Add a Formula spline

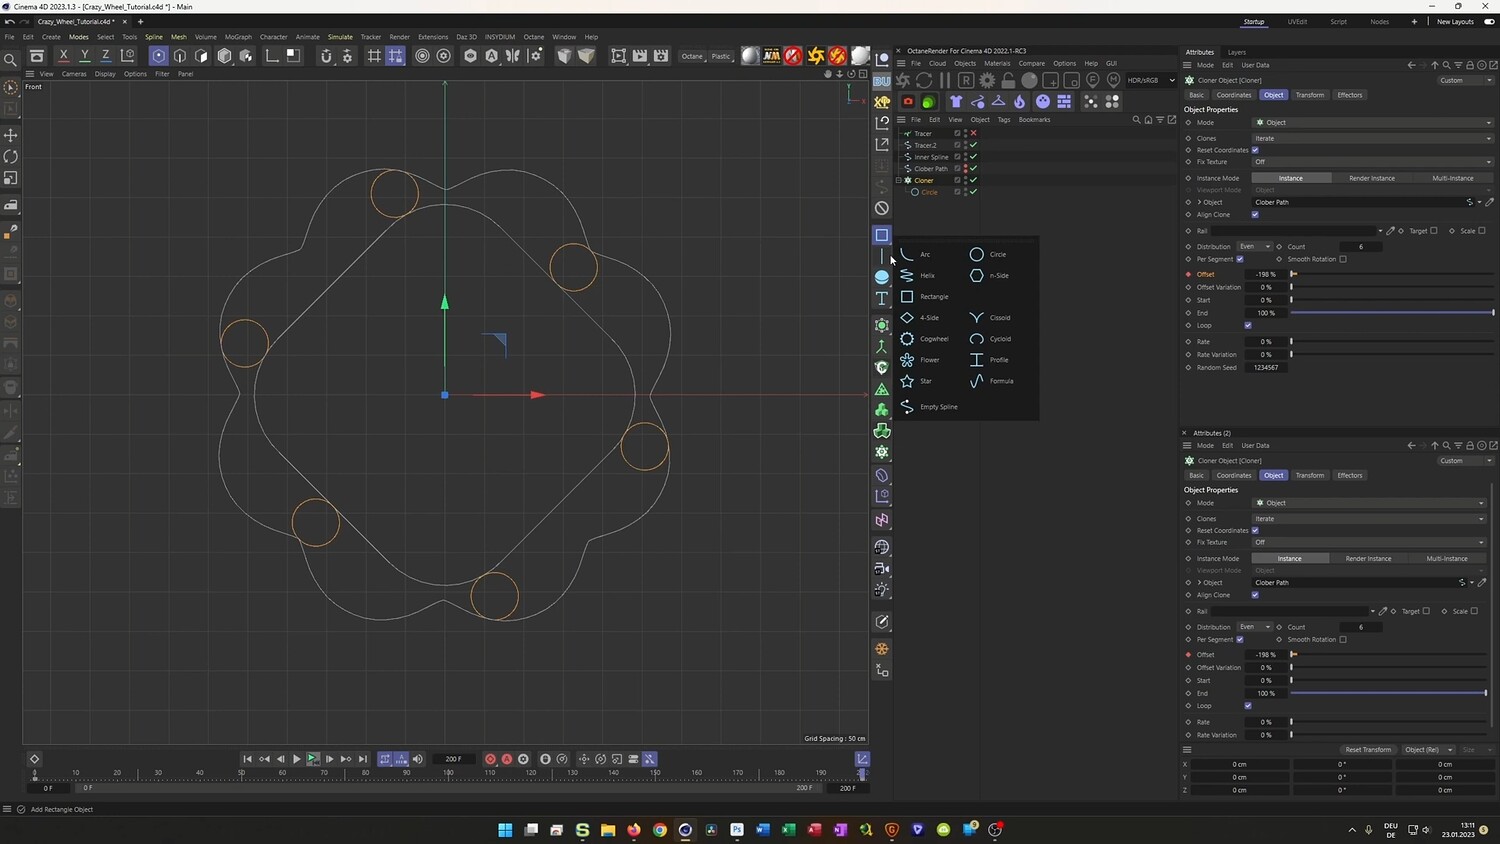tap(991, 381)
